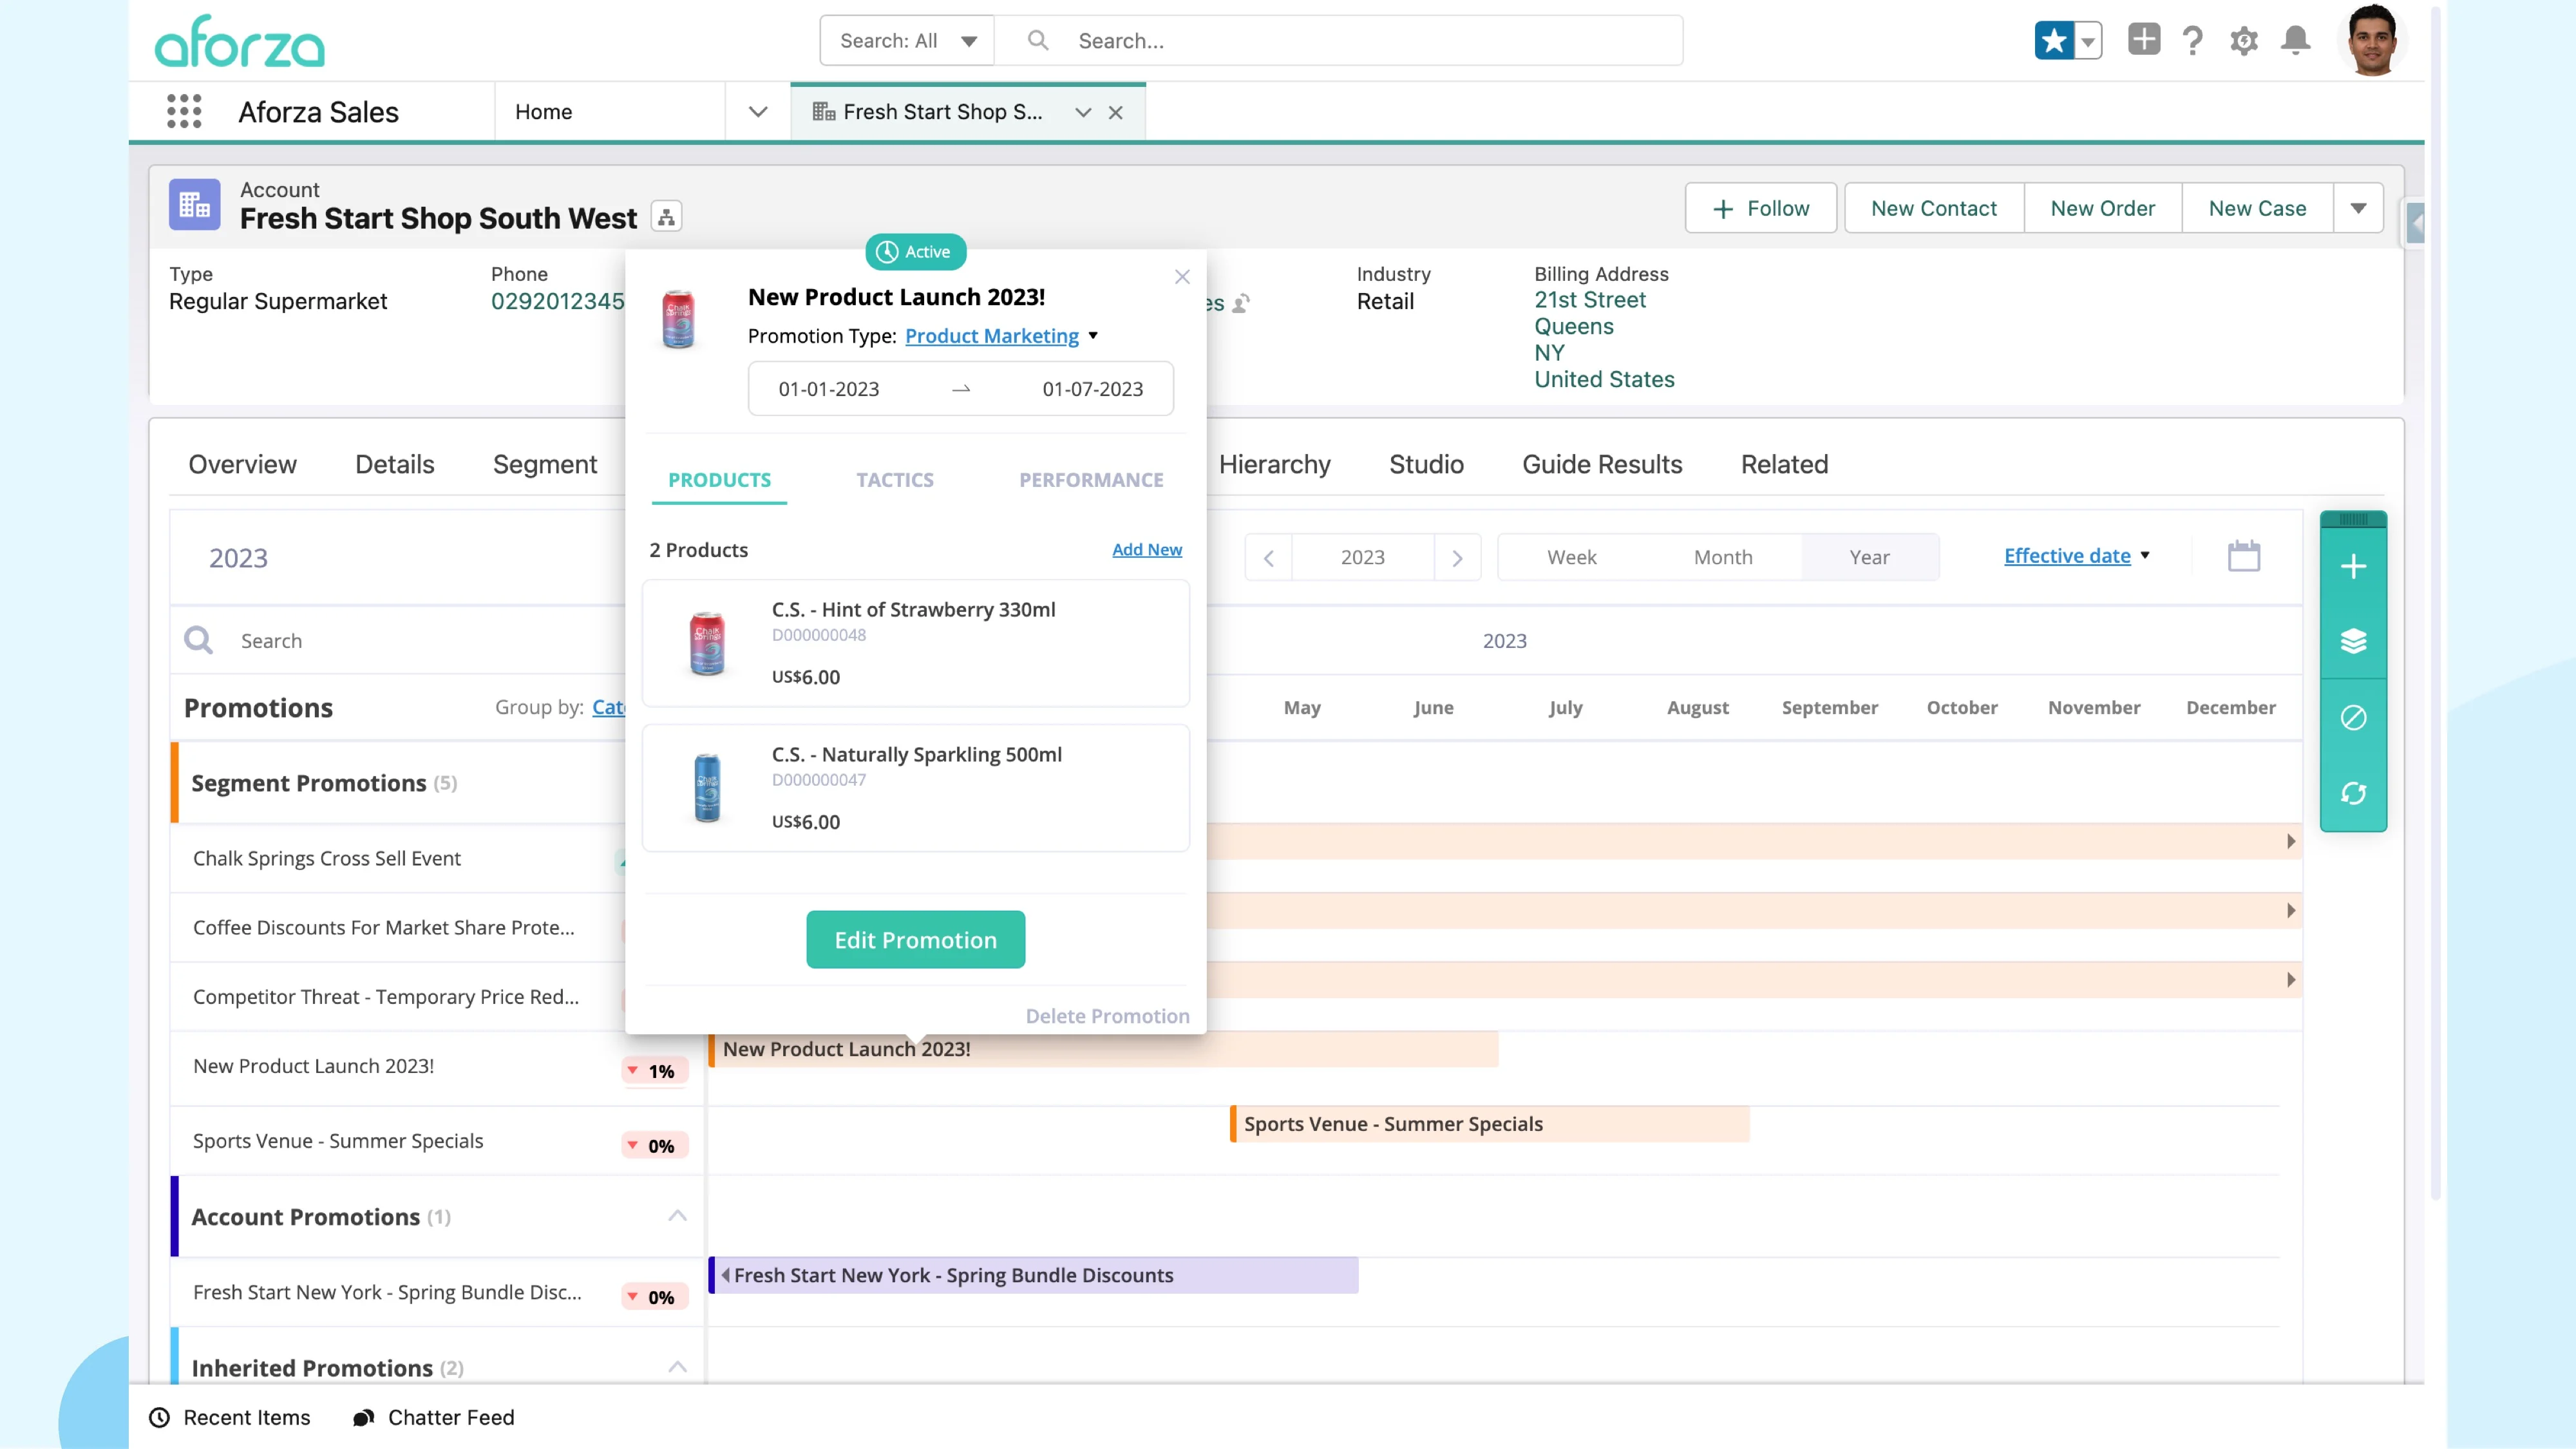Viewport: 2576px width, 1449px height.
Task: Open Recent Items utility
Action: pos(230,1417)
